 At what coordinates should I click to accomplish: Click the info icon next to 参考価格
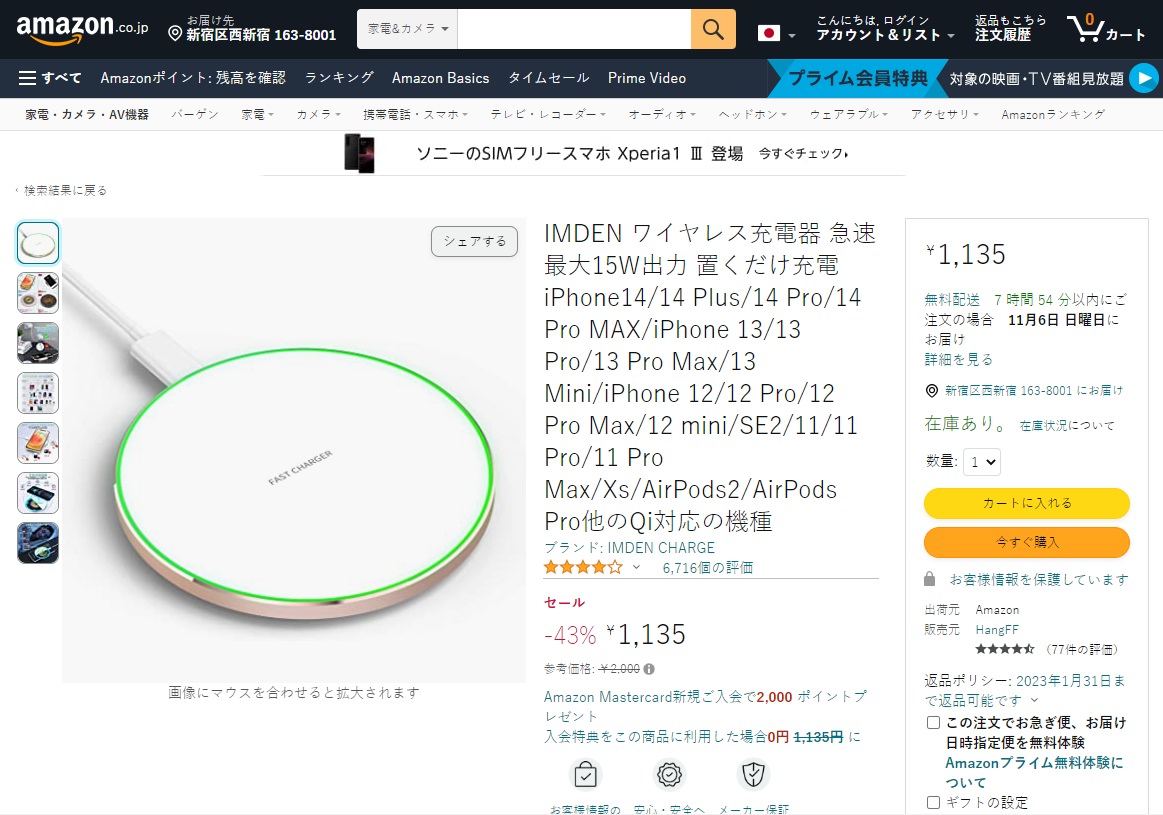pyautogui.click(x=648, y=669)
